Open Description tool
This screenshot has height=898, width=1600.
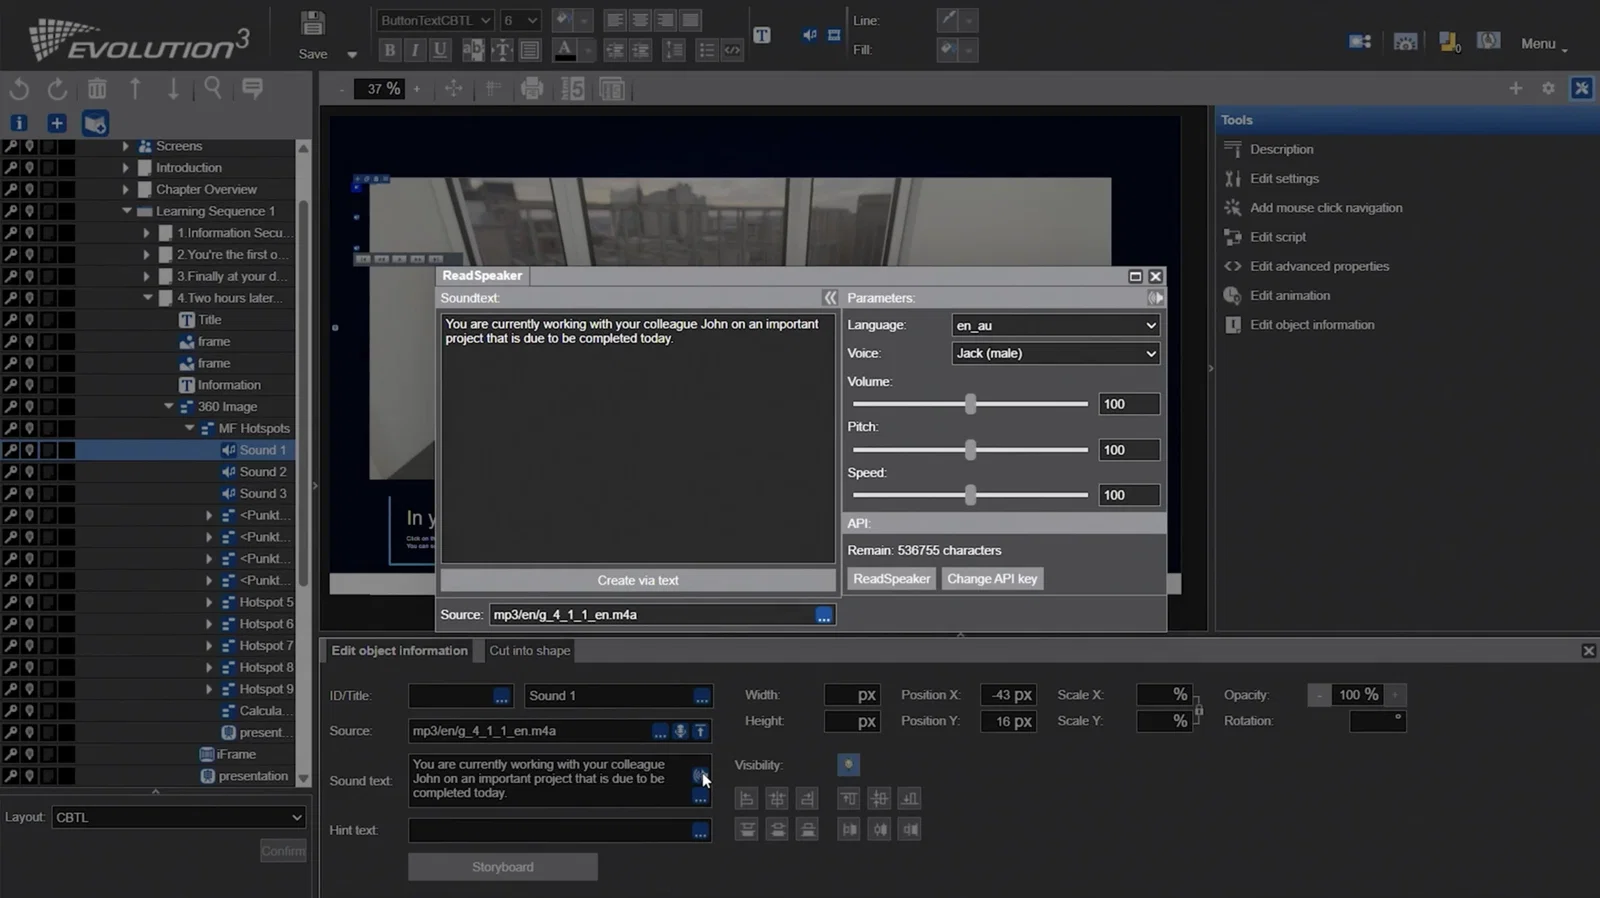1281,149
